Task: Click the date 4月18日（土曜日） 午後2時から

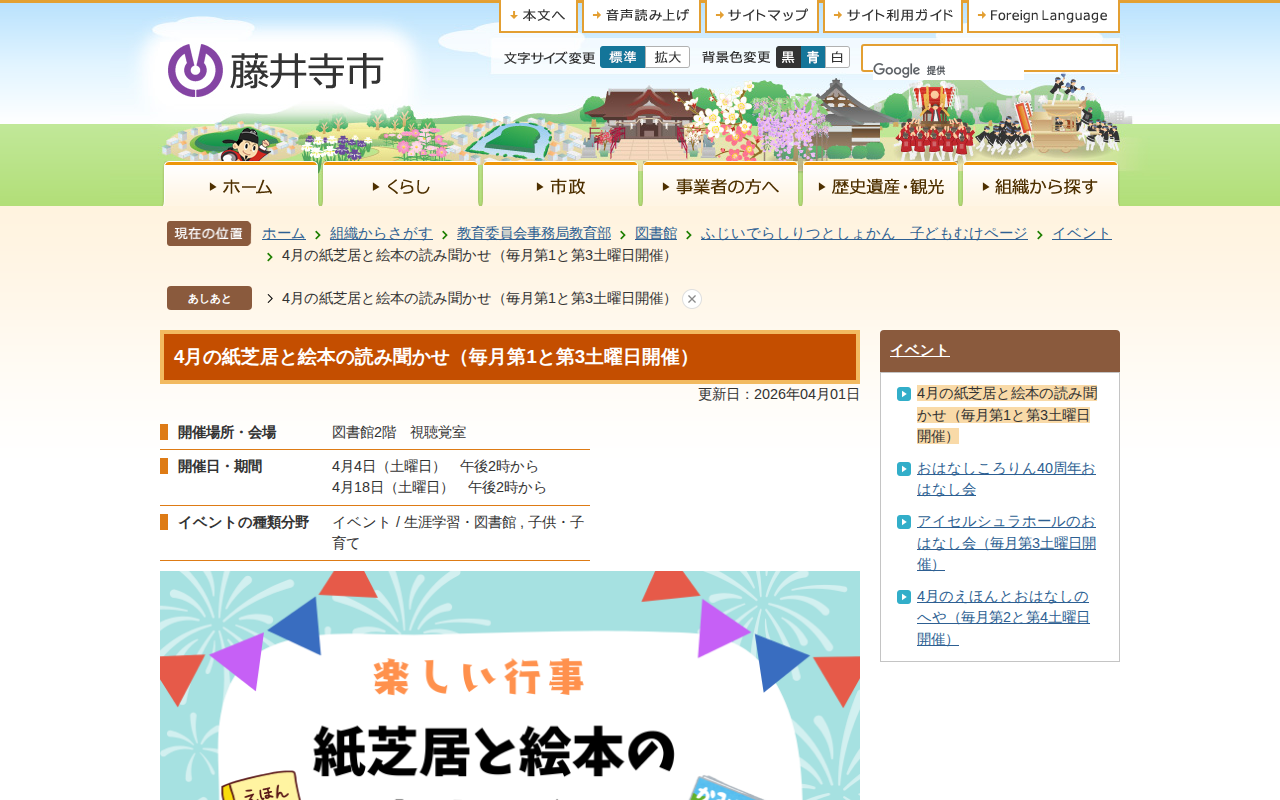Action: click(x=439, y=487)
